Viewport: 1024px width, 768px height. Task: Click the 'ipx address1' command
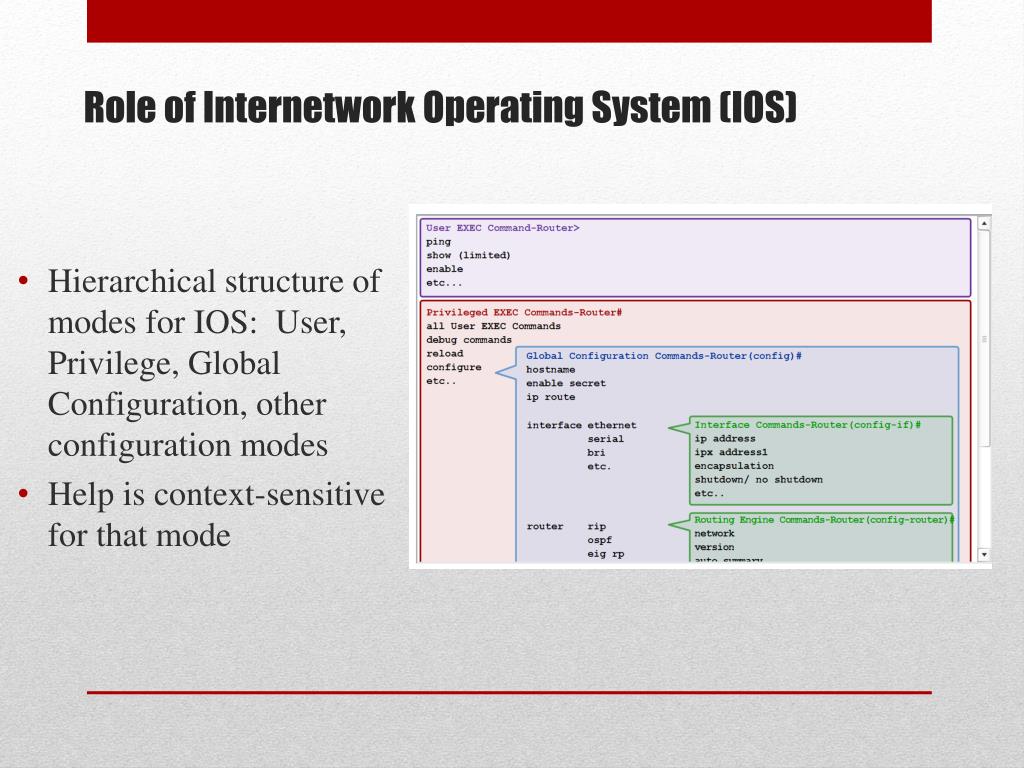(x=731, y=452)
